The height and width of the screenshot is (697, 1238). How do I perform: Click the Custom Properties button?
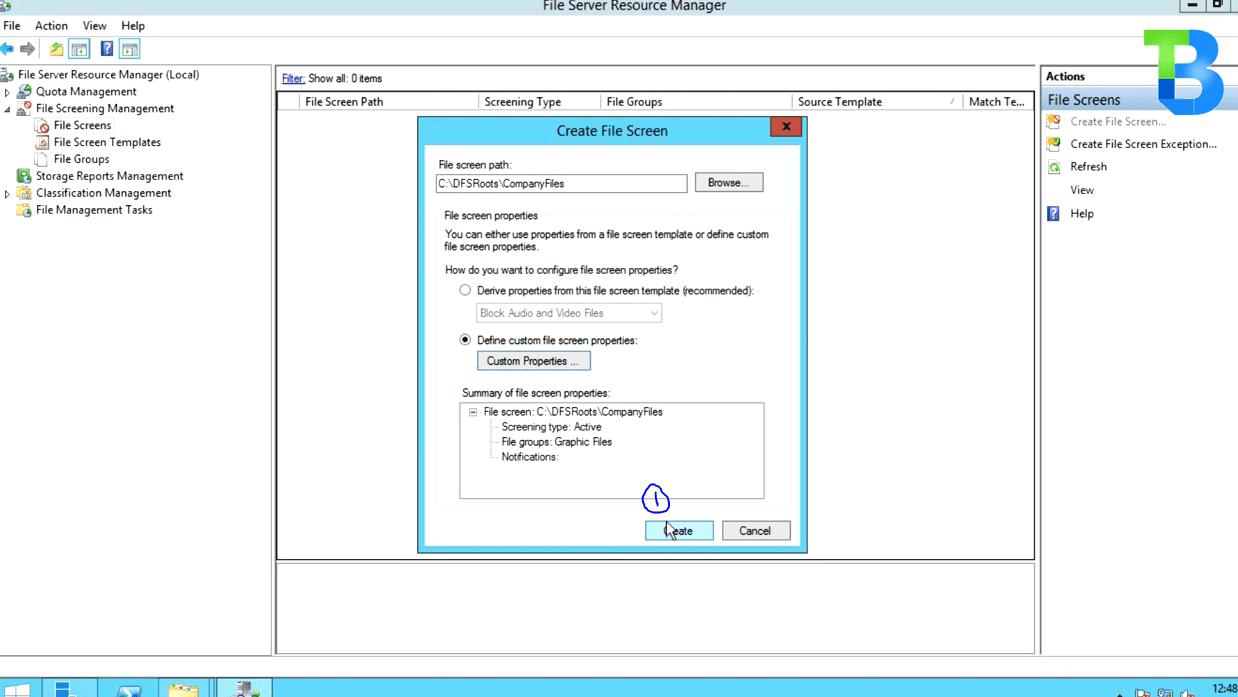[533, 361]
